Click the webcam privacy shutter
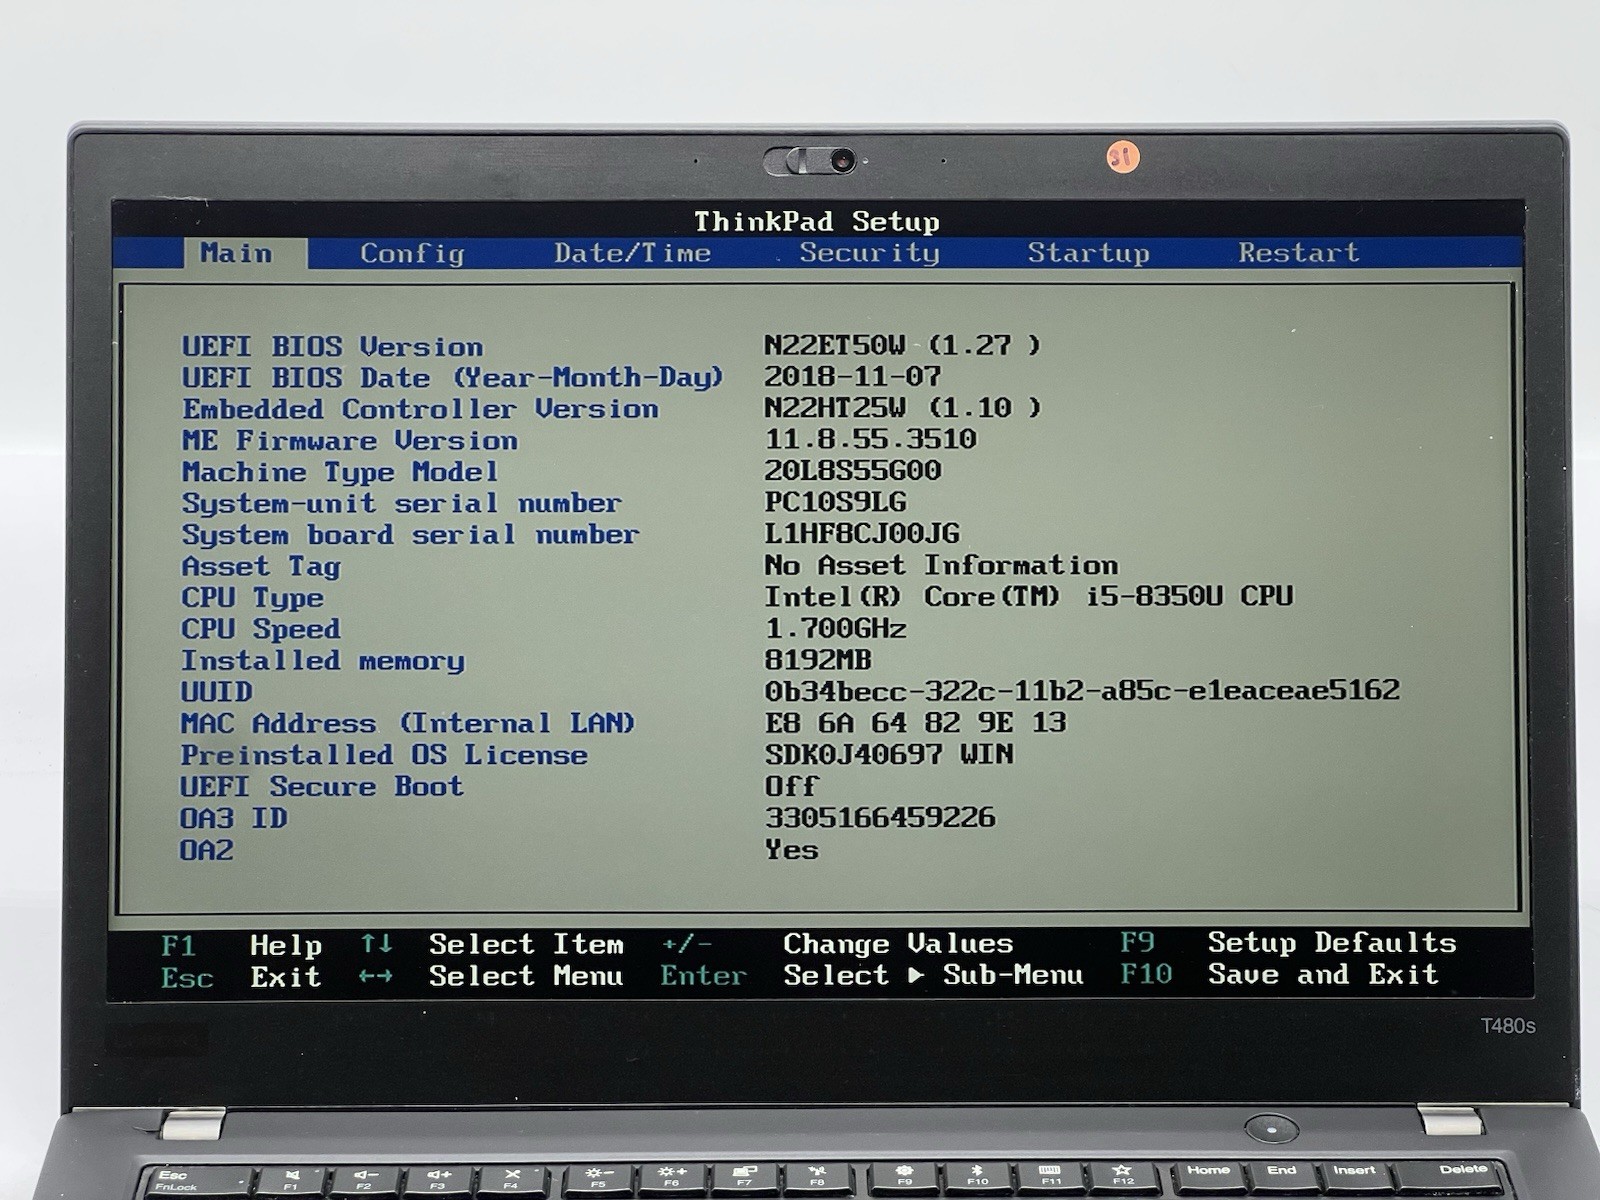 pos(810,160)
